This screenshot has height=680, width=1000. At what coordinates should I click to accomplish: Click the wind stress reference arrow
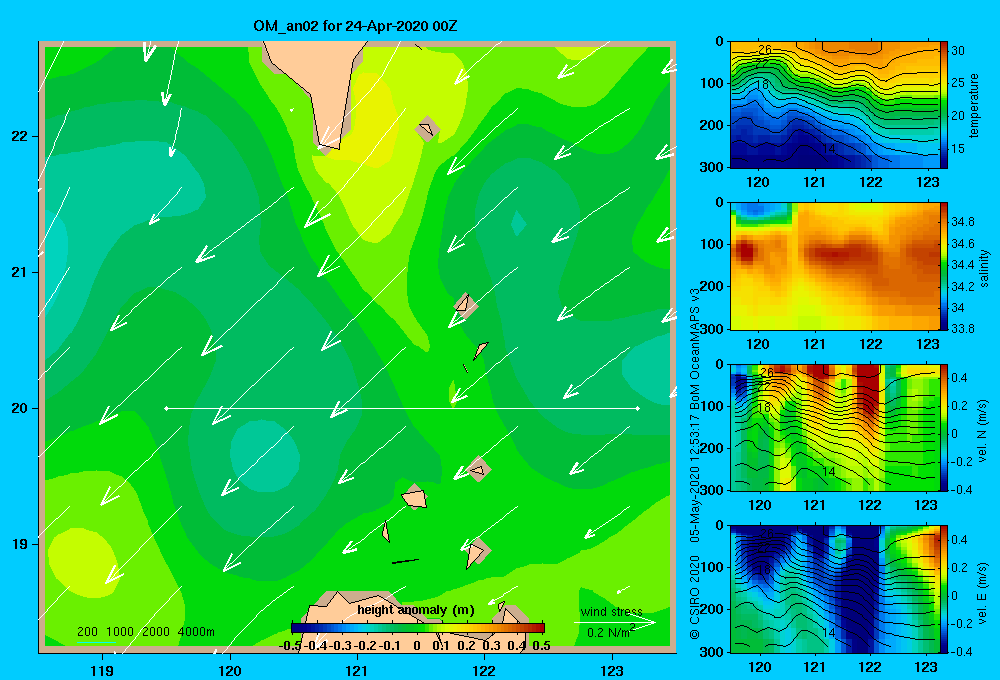click(614, 623)
